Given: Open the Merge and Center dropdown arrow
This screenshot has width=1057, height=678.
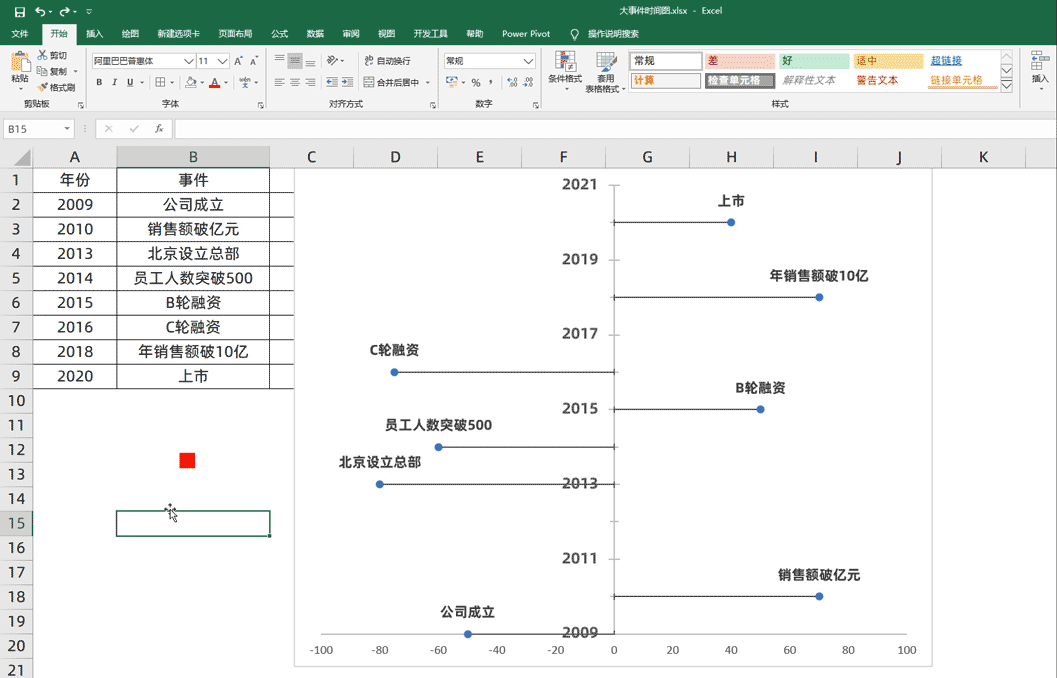Looking at the screenshot, I should pyautogui.click(x=427, y=82).
